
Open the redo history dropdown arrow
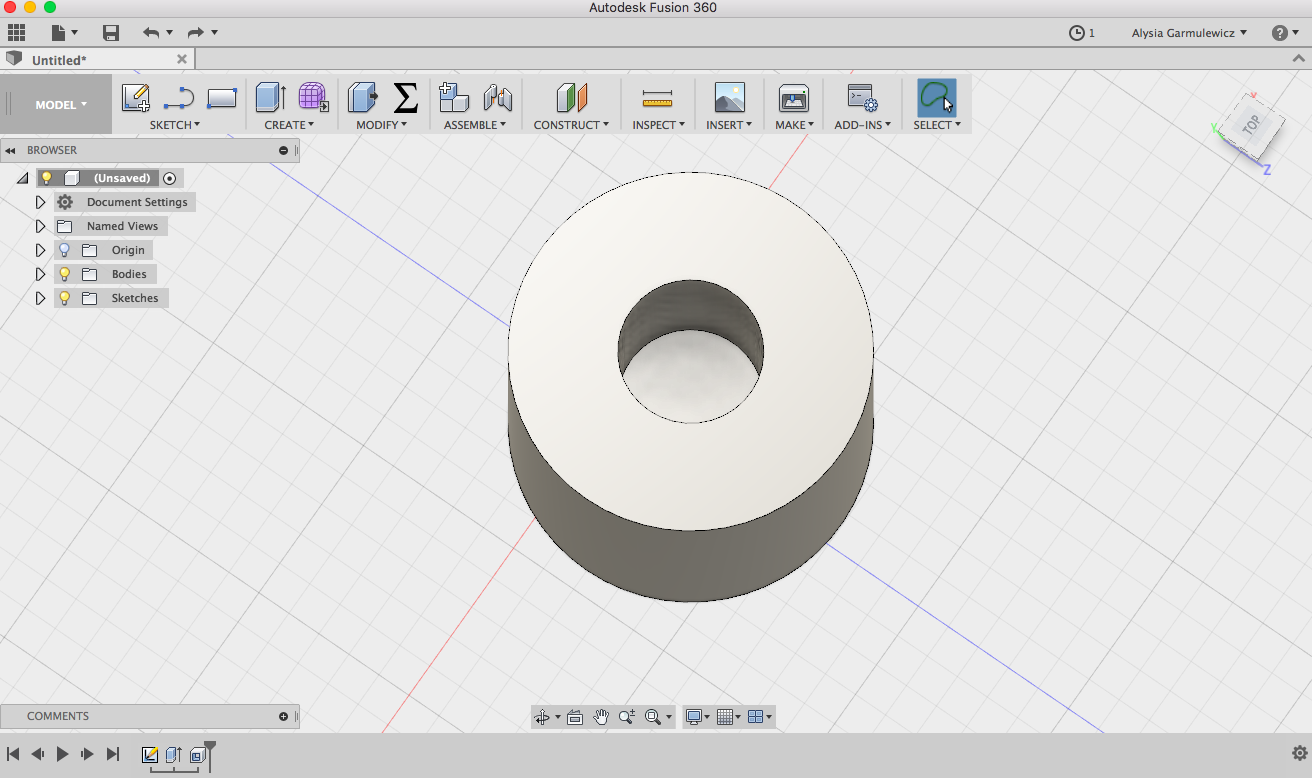click(214, 33)
